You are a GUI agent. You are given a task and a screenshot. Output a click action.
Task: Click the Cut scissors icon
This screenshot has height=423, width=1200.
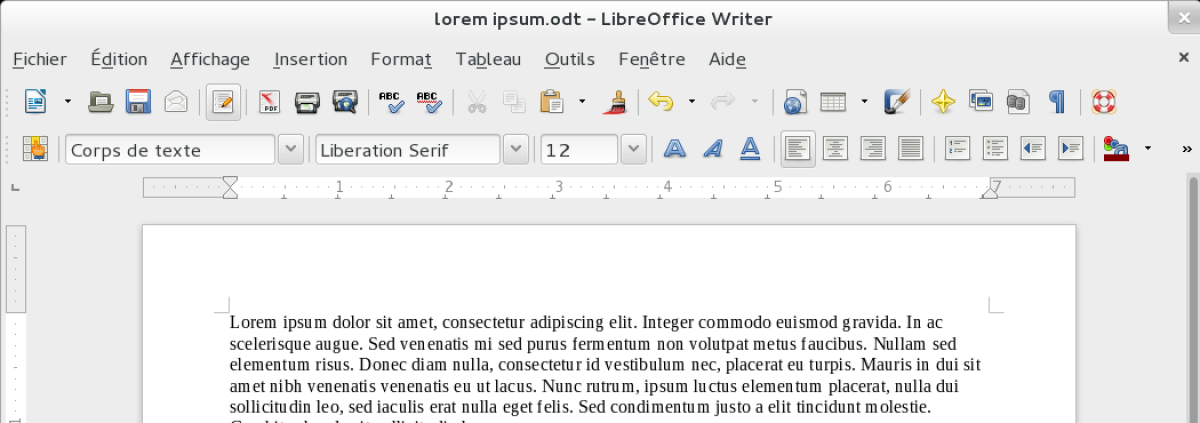pos(477,101)
